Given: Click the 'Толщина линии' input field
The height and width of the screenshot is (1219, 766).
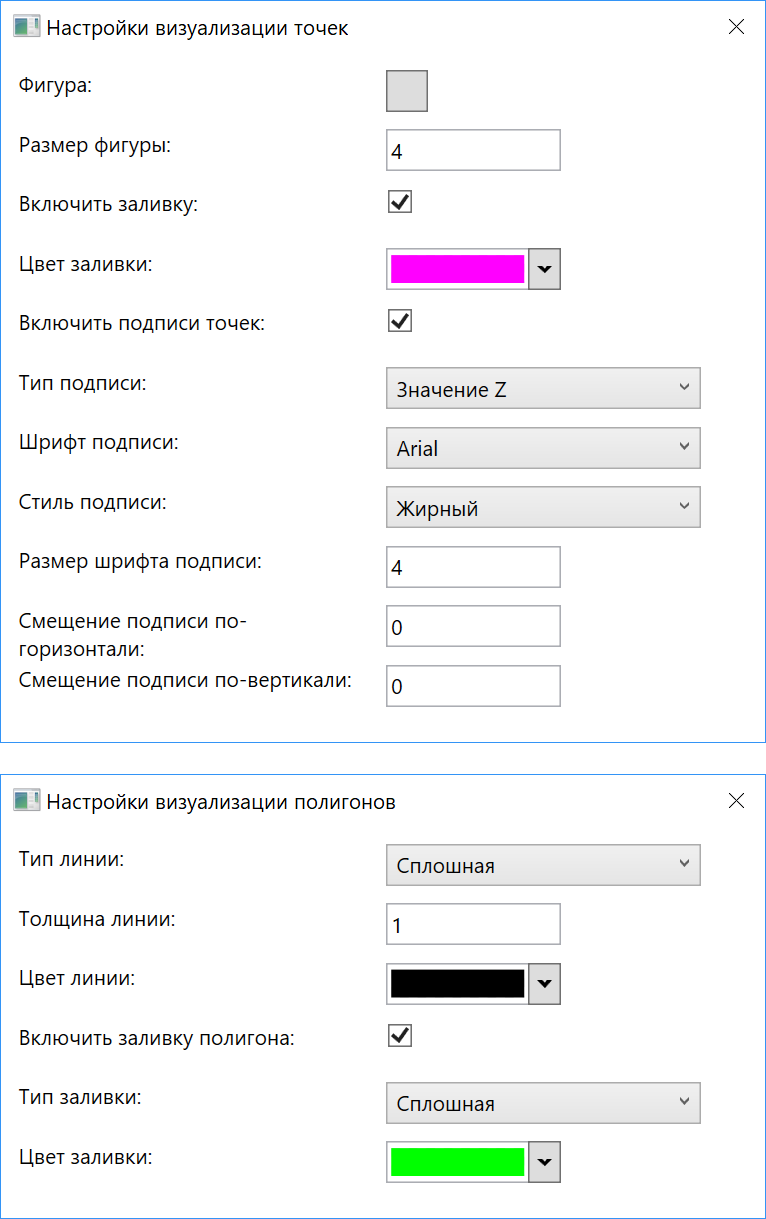Looking at the screenshot, I should pyautogui.click(x=472, y=923).
